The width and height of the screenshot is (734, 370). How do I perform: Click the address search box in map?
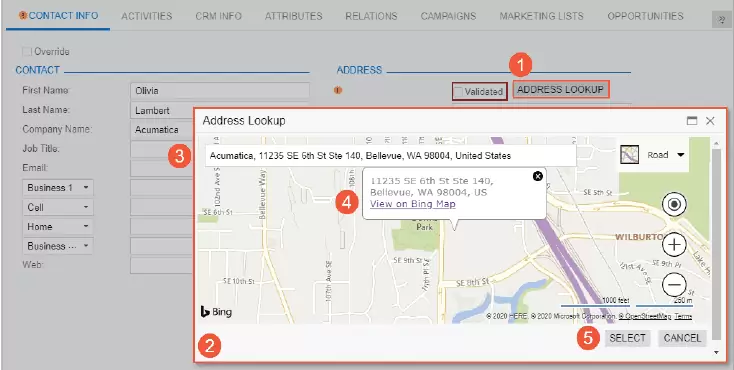click(x=390, y=155)
